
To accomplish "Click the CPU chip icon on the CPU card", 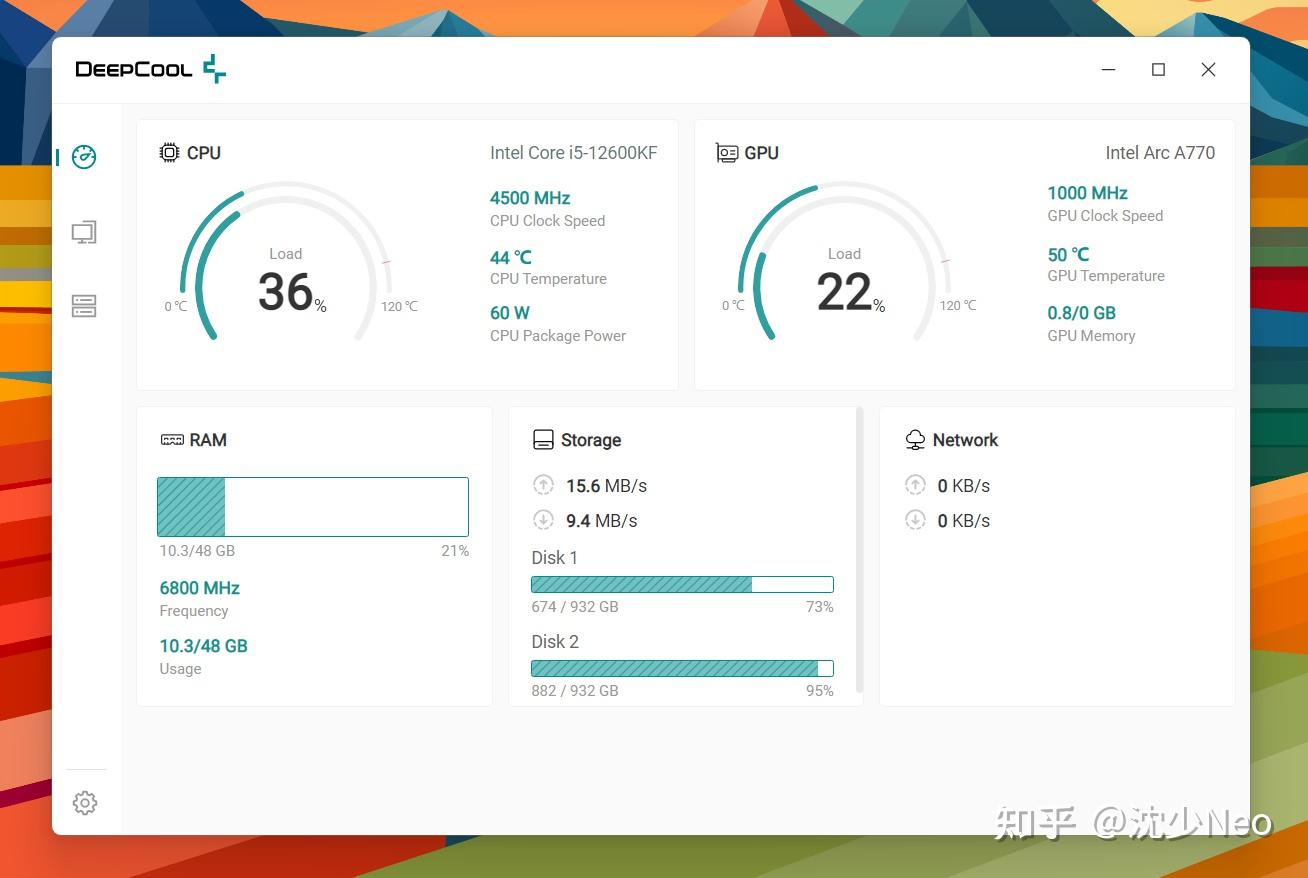I will (x=169, y=152).
